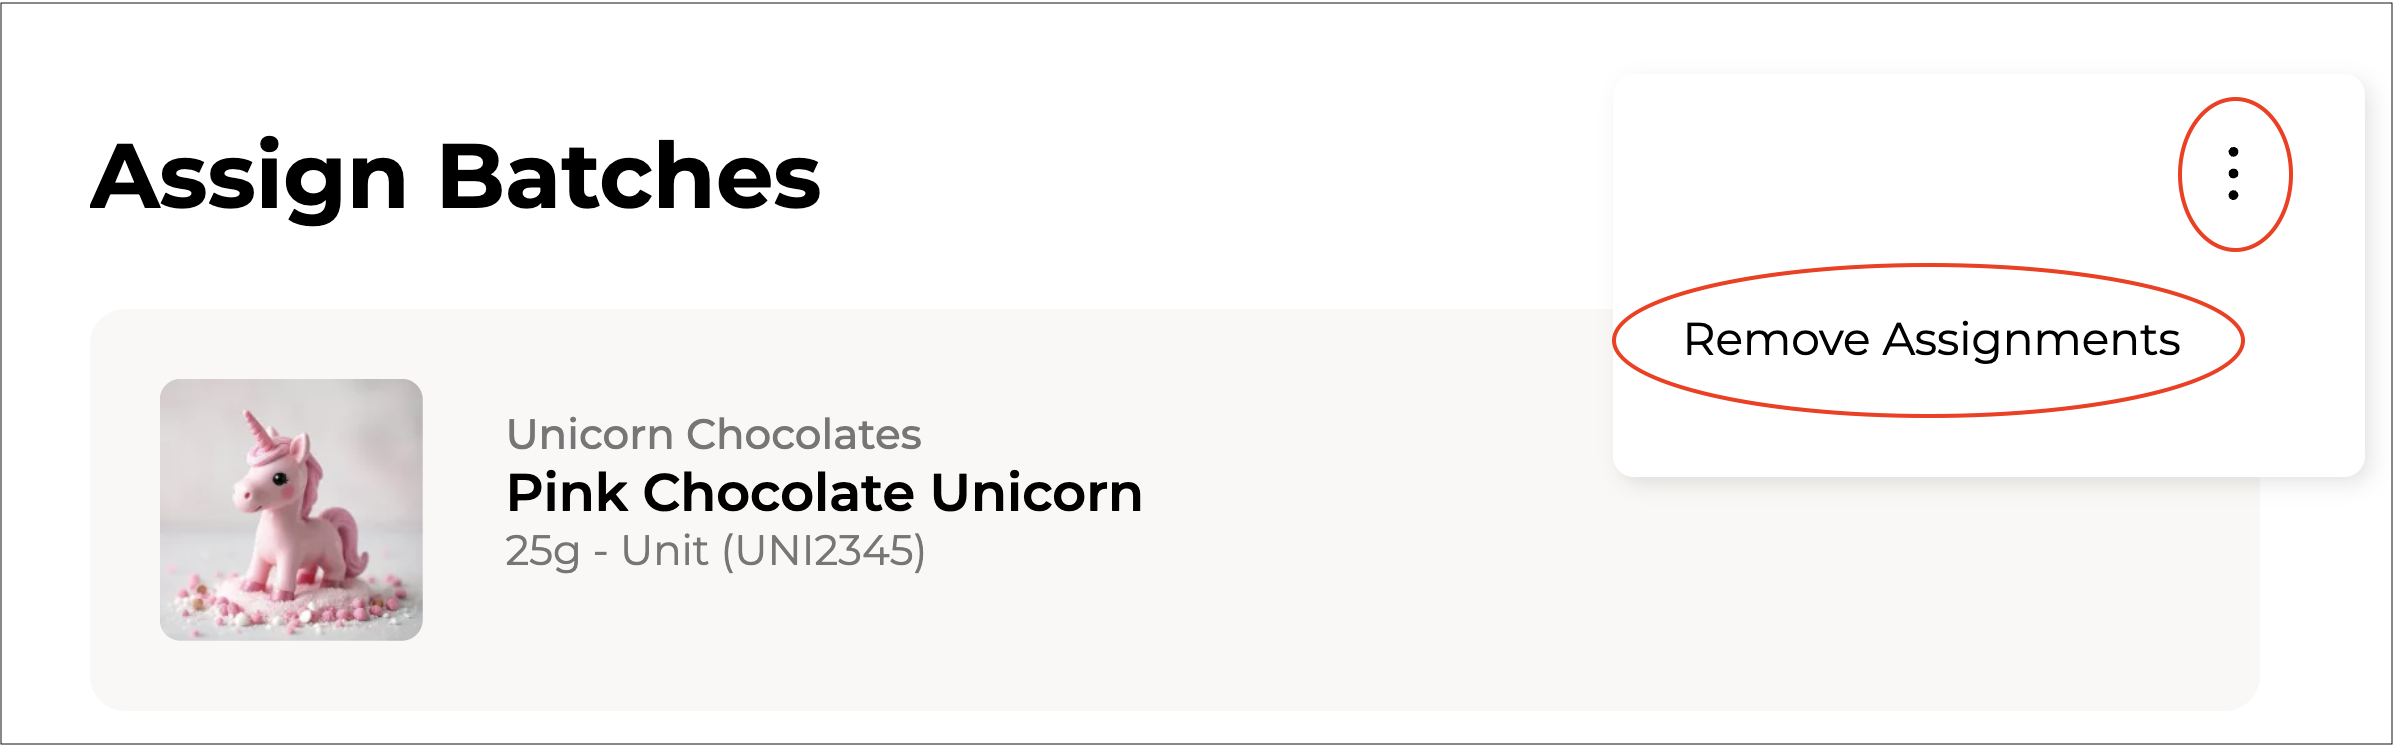
Task: Click the three-dot more options icon
Action: click(x=2233, y=174)
